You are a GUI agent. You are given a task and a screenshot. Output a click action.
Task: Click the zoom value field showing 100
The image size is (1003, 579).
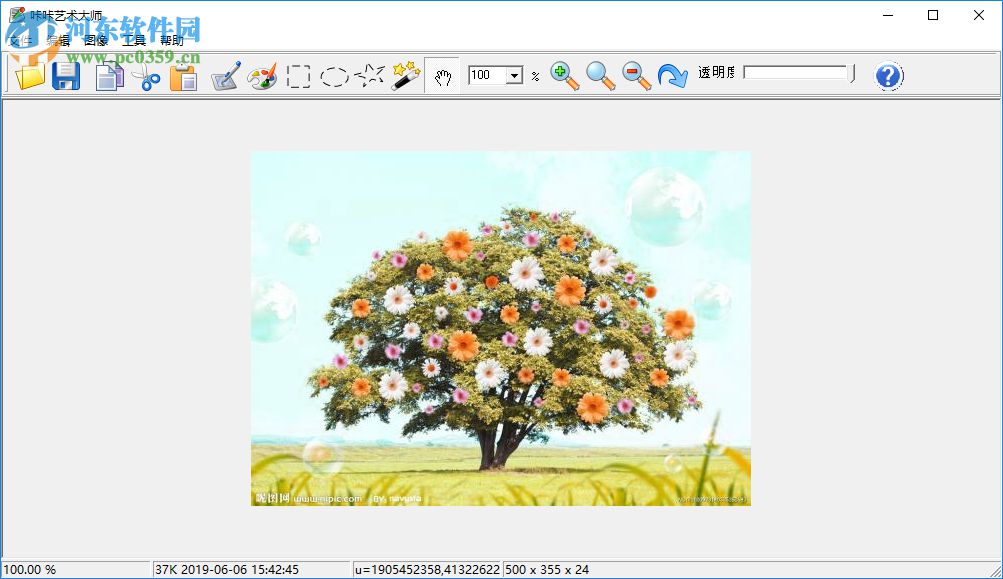tap(487, 75)
